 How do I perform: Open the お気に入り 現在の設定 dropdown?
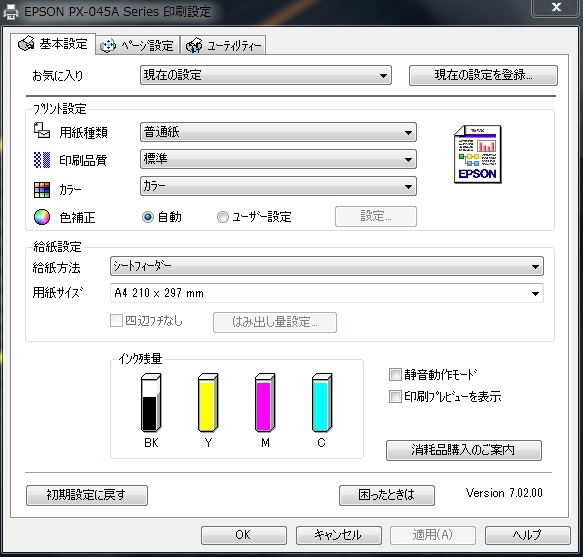click(266, 75)
